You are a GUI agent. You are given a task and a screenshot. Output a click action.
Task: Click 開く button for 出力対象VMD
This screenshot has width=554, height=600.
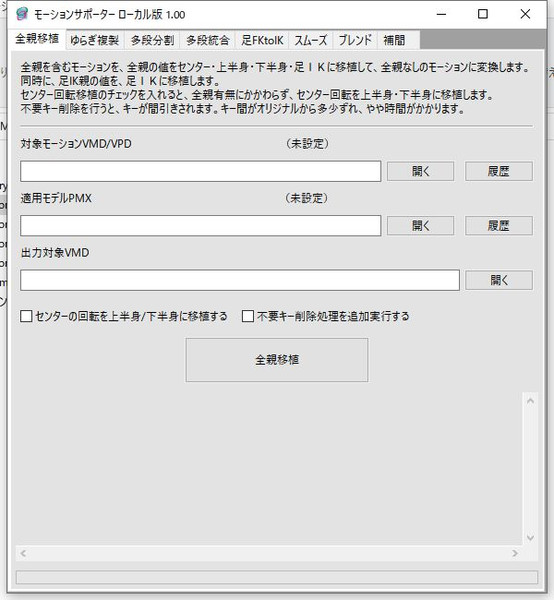point(499,280)
